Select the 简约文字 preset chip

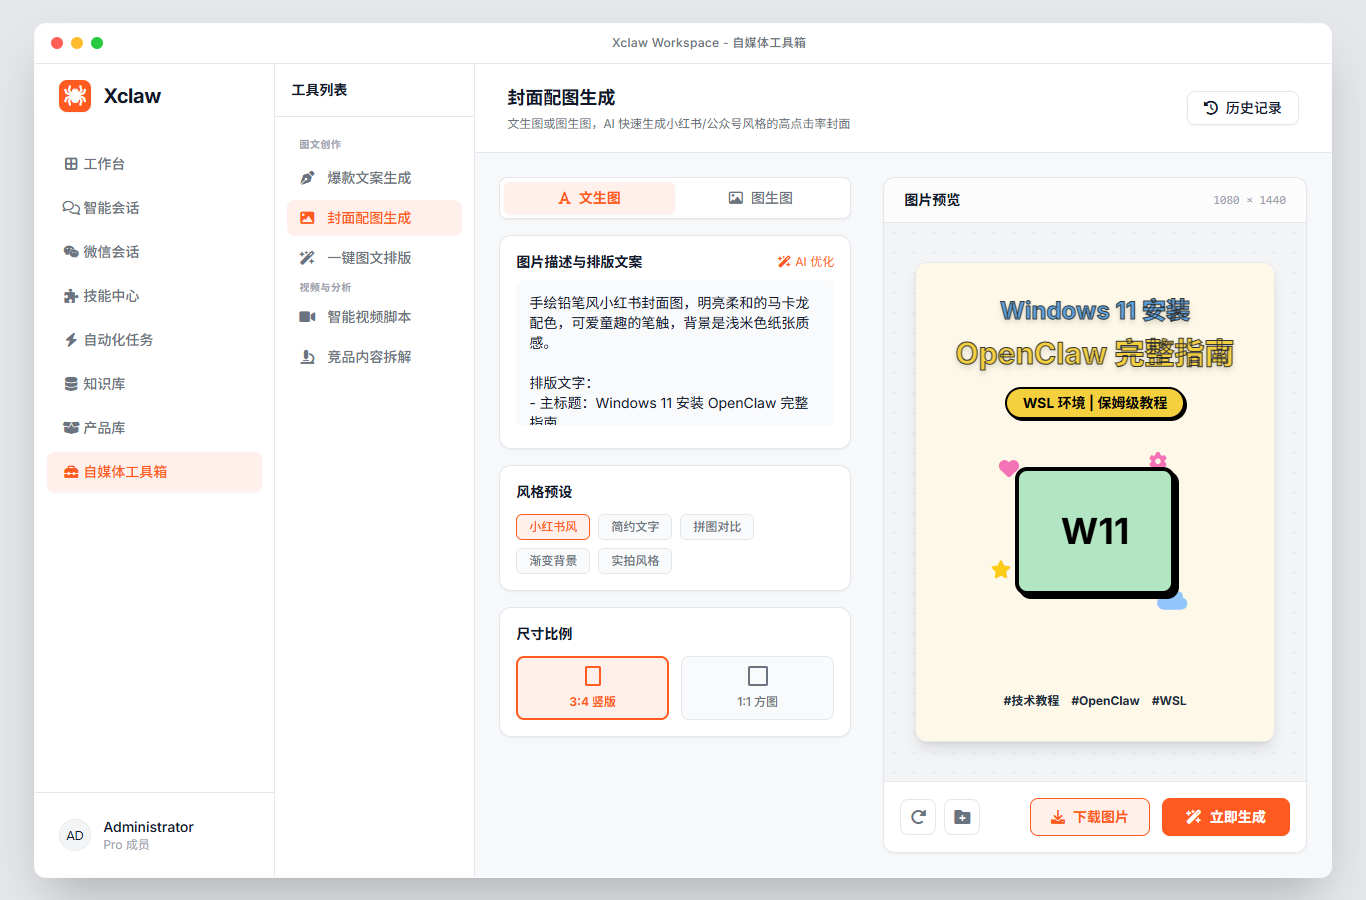(x=636, y=527)
